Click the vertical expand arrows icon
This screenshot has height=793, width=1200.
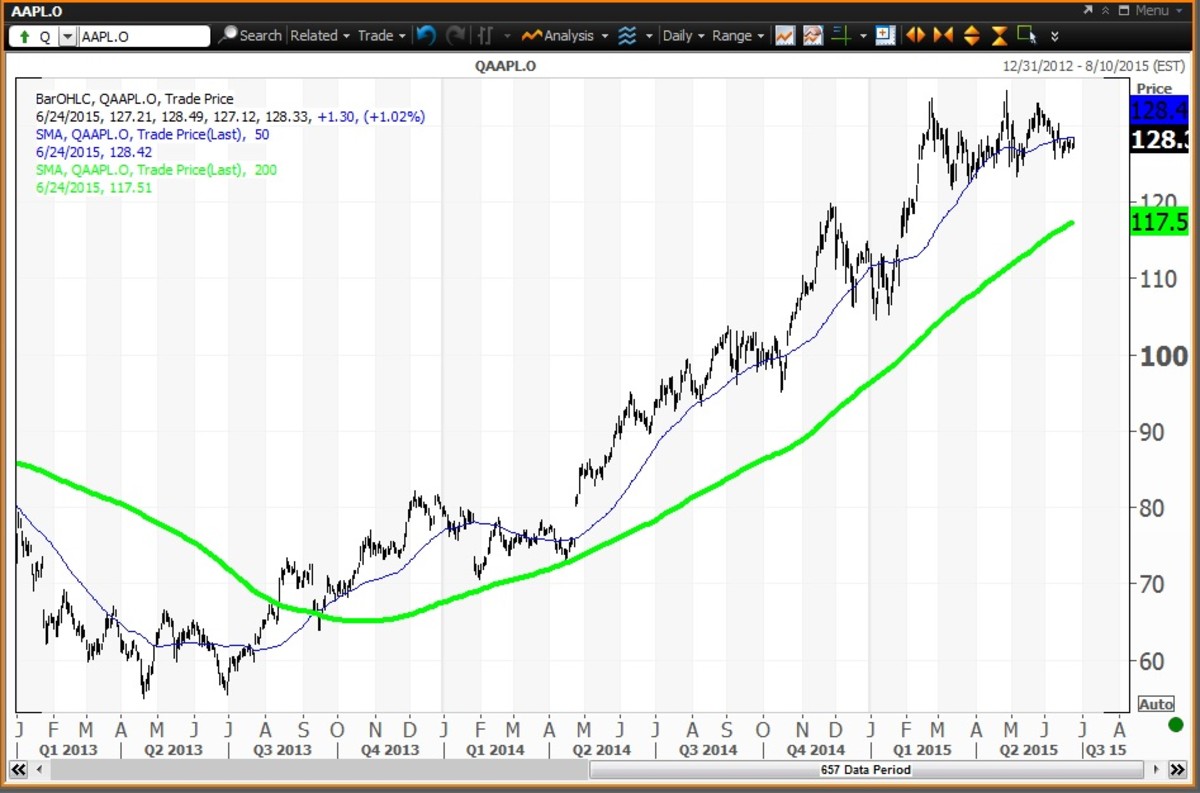click(971, 35)
